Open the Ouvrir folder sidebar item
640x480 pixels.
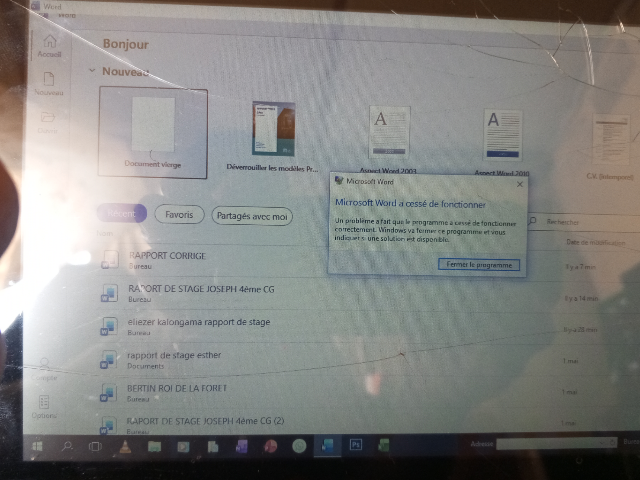click(x=48, y=122)
